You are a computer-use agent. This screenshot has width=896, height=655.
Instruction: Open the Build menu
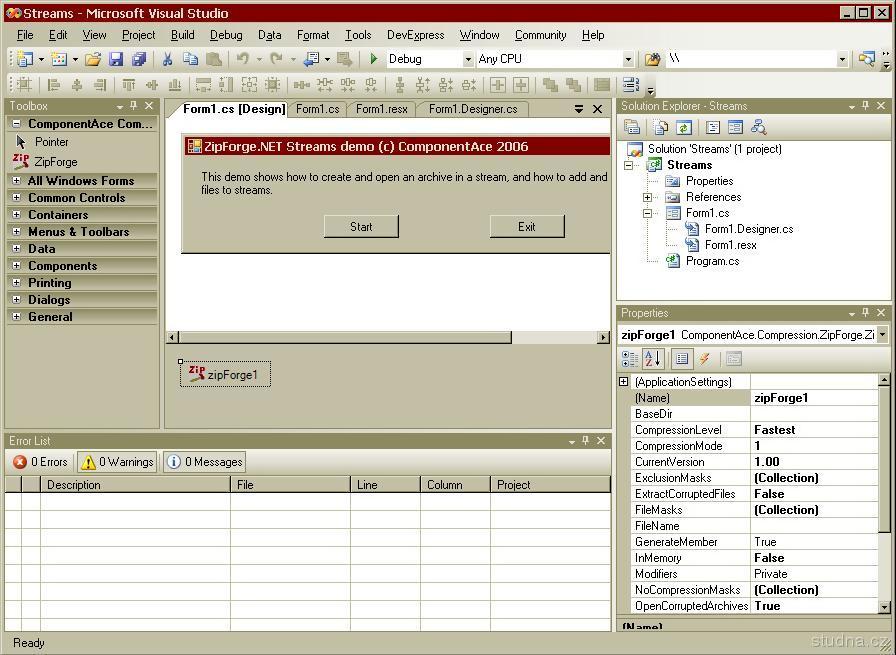click(182, 35)
